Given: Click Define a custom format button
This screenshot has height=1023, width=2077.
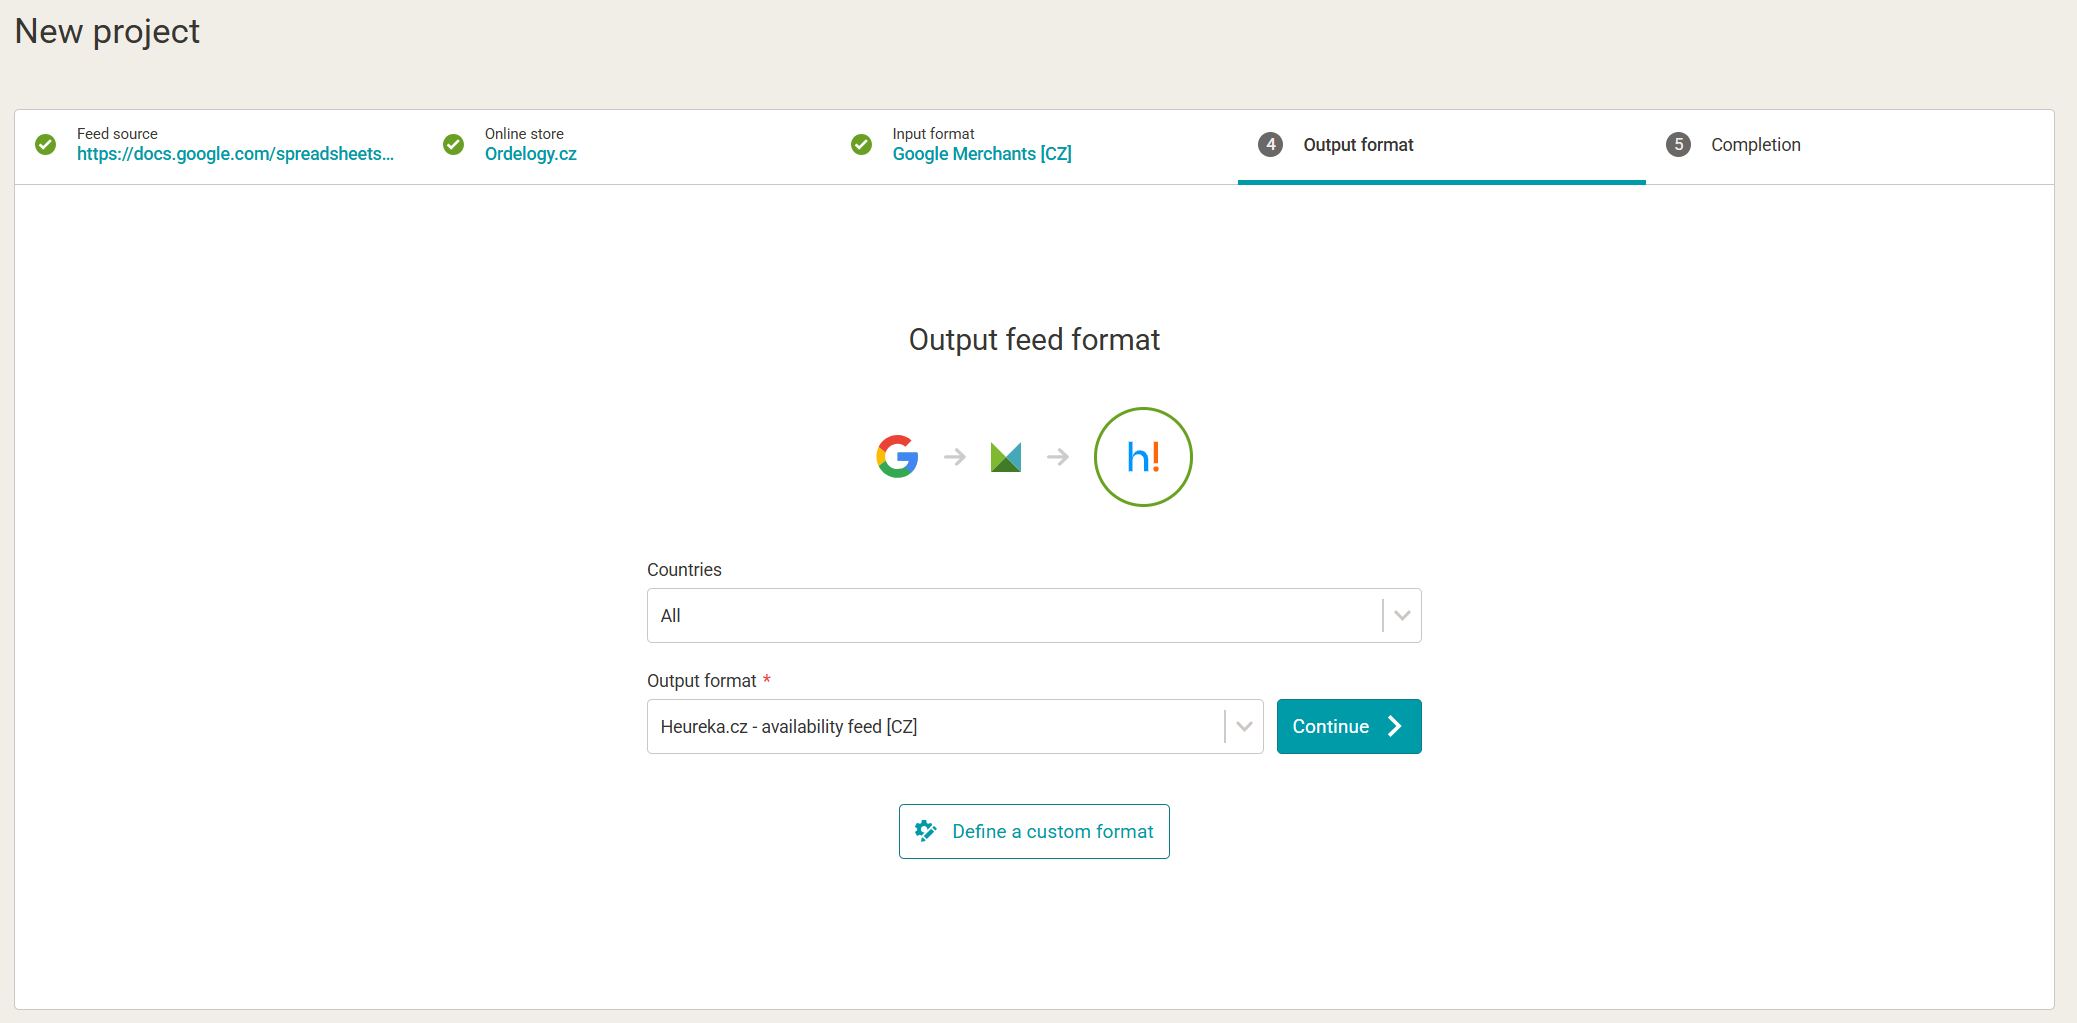Looking at the screenshot, I should coord(1034,831).
